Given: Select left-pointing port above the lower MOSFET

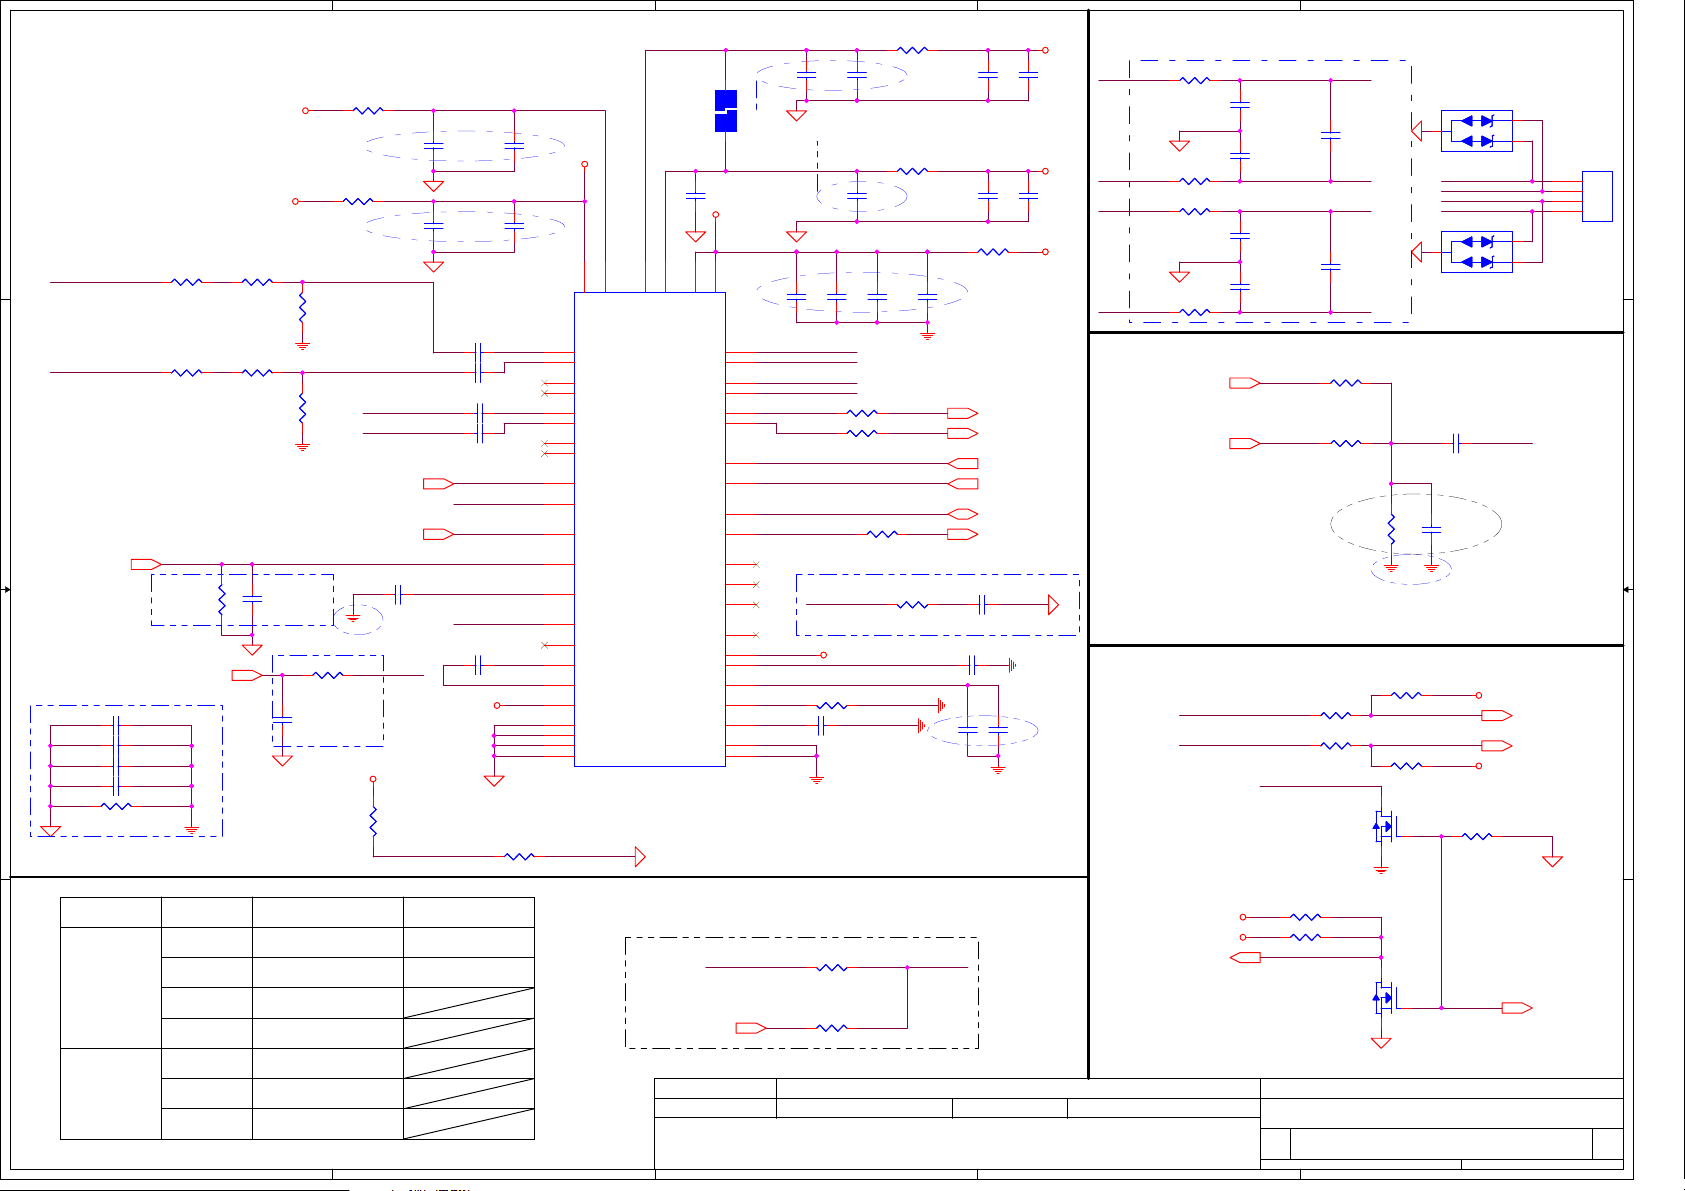Looking at the screenshot, I should click(x=1244, y=957).
